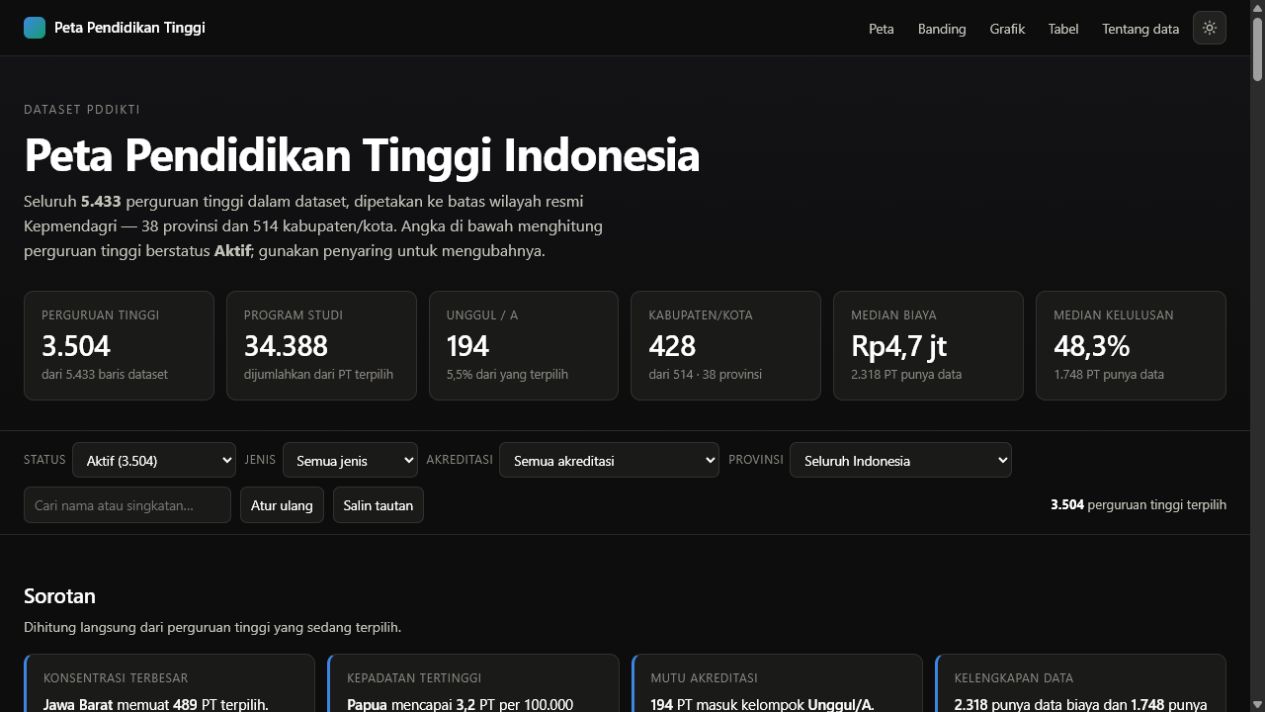Click the Kelengkapan Data highlight card

click(x=1080, y=683)
